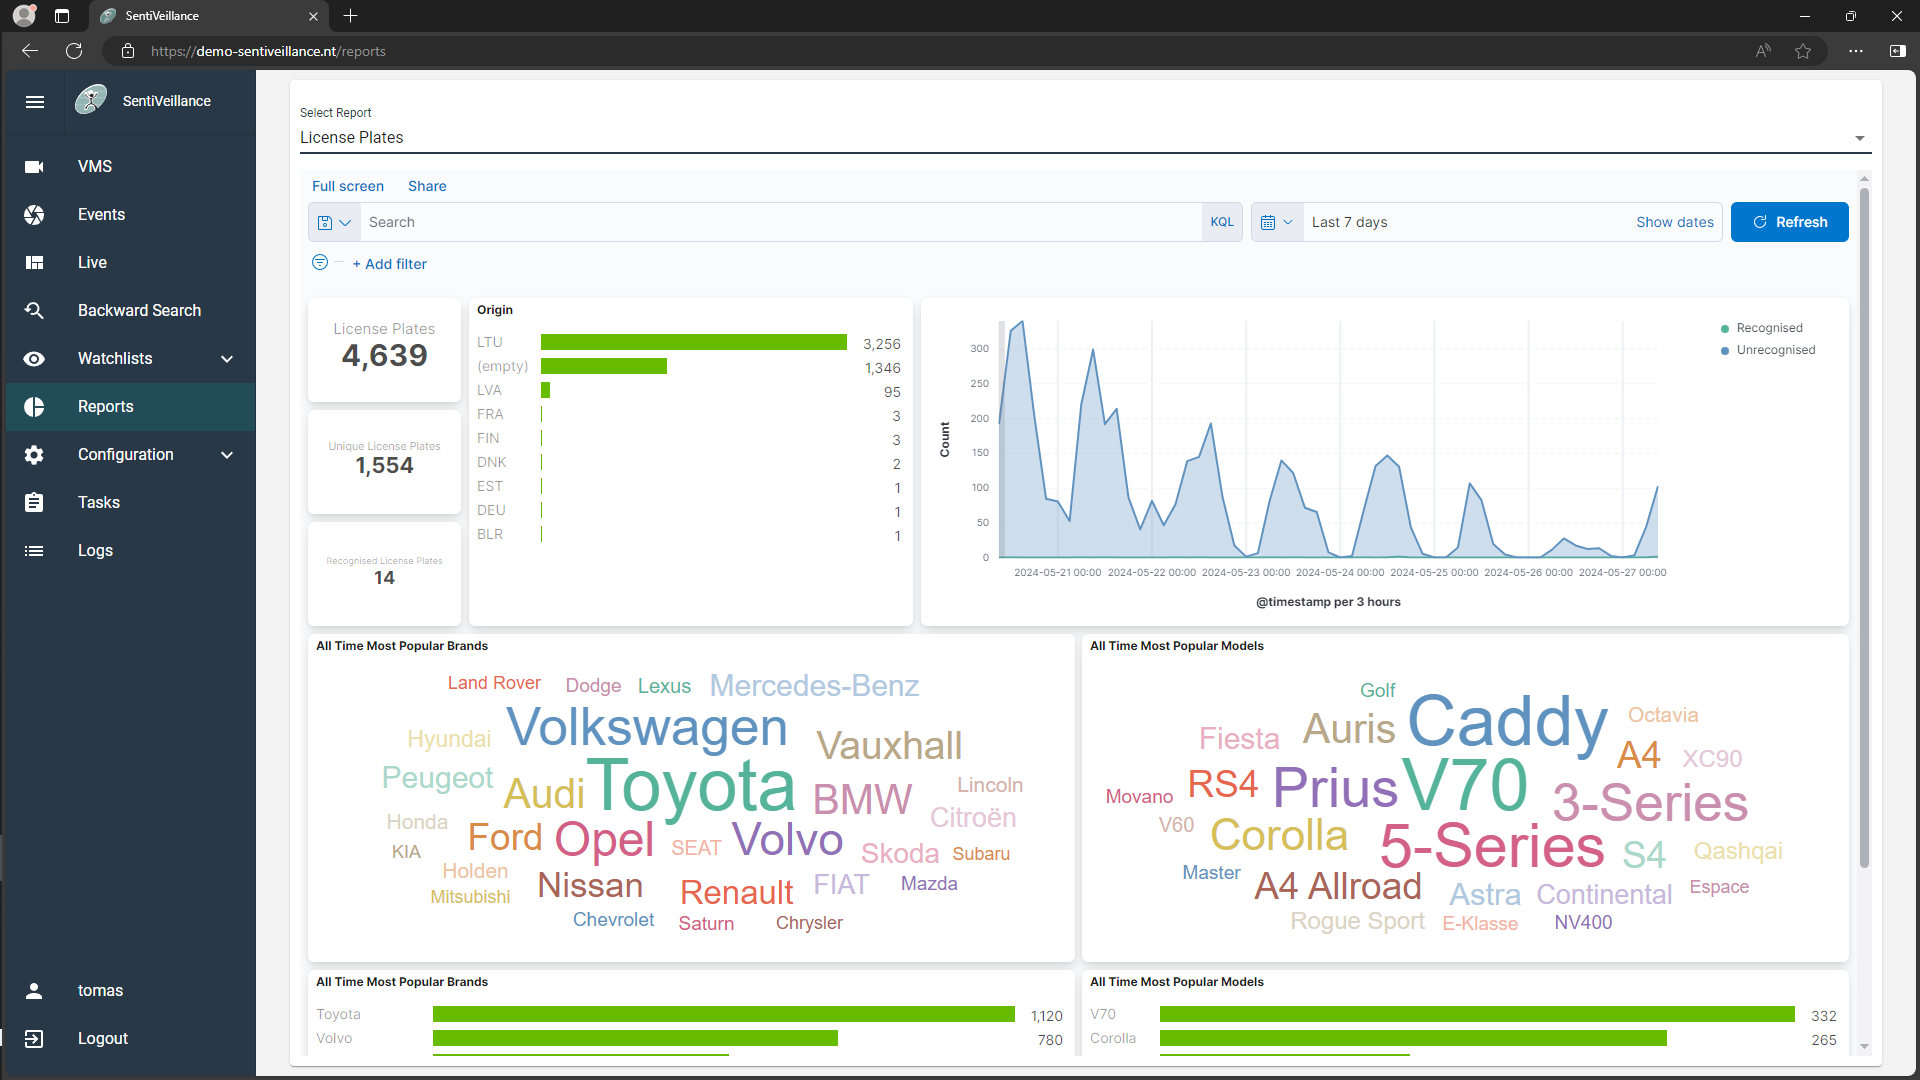Navigate to Backward Search
1920x1080 pixels.
(x=130, y=310)
